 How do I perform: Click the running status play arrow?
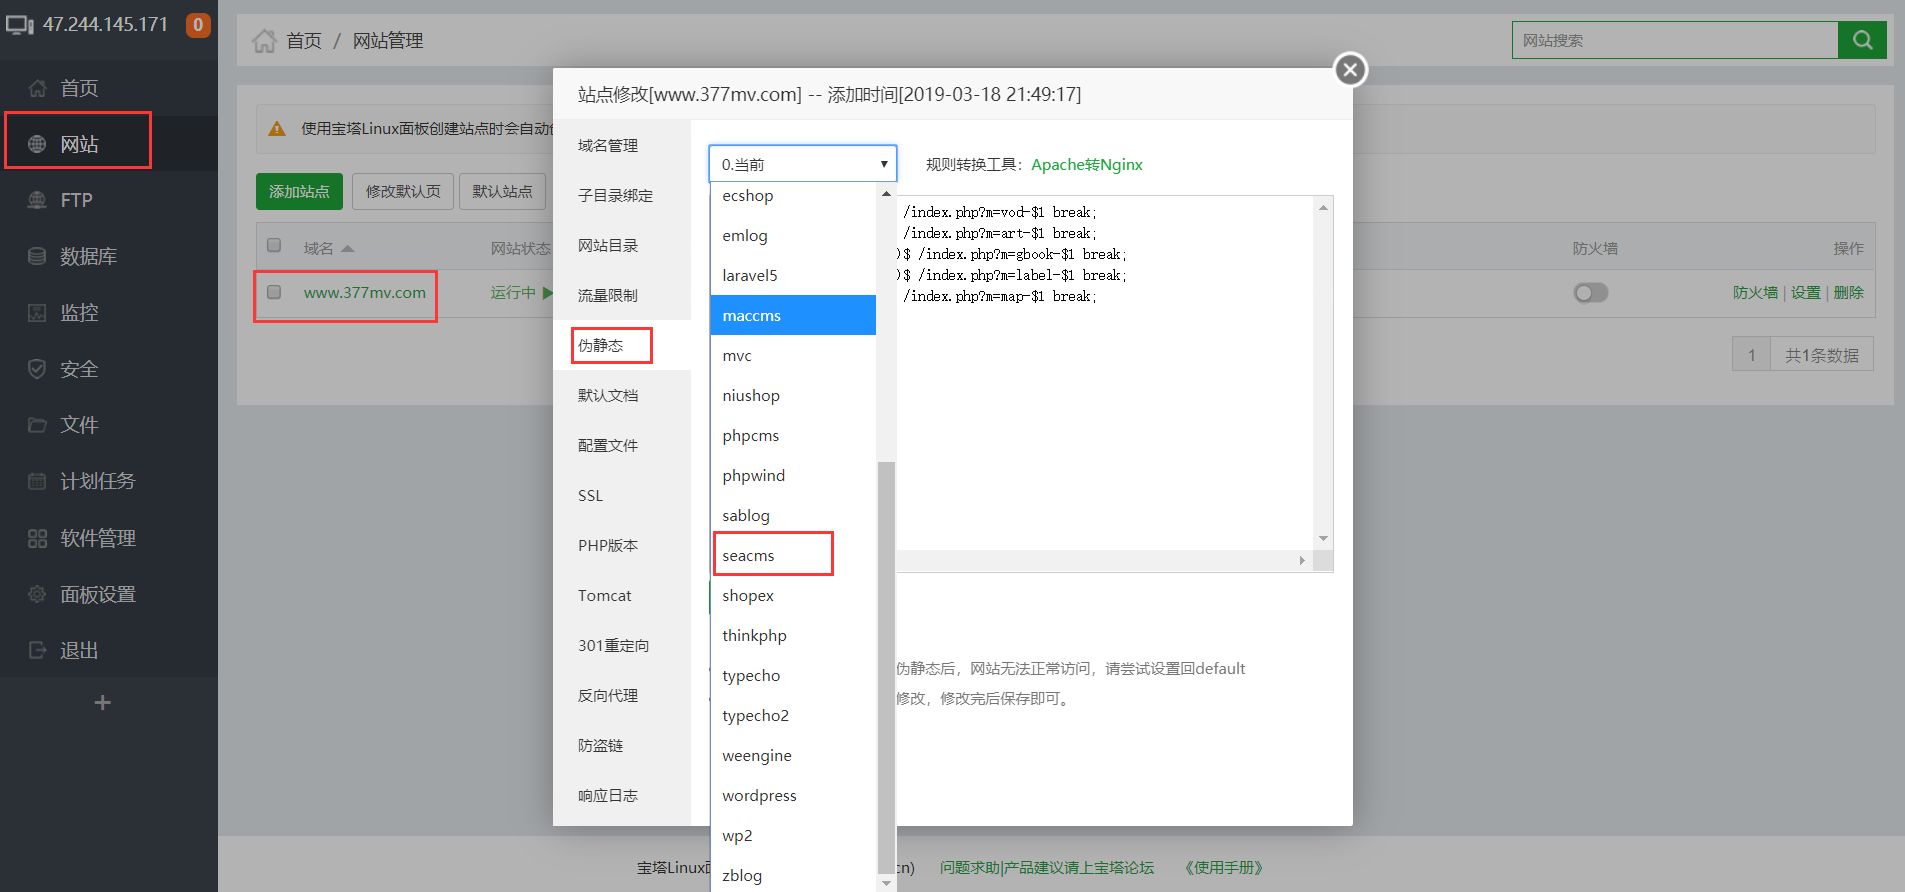547,293
